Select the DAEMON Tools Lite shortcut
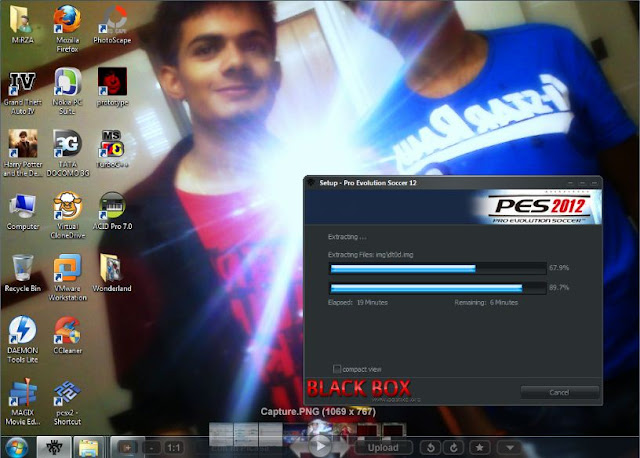The image size is (640, 458). pos(22,340)
